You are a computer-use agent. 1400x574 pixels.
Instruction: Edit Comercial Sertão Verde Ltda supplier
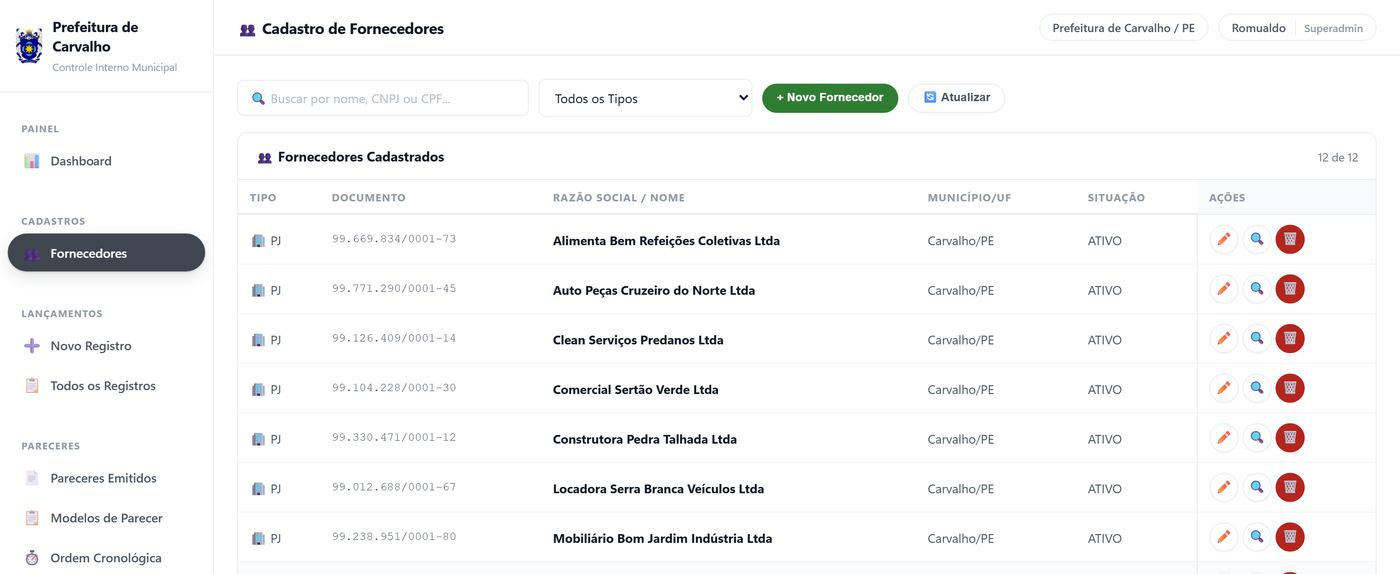point(1224,388)
